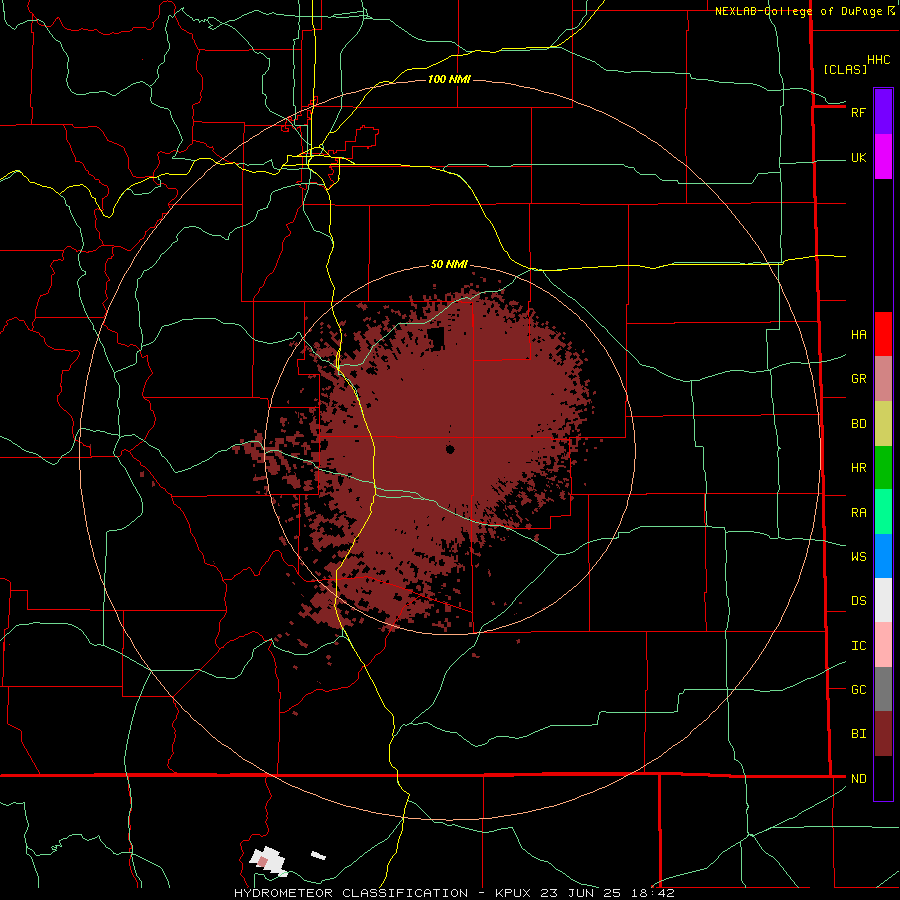The width and height of the screenshot is (900, 900).
Task: Click the radar site black dot at center
Action: coord(450,449)
